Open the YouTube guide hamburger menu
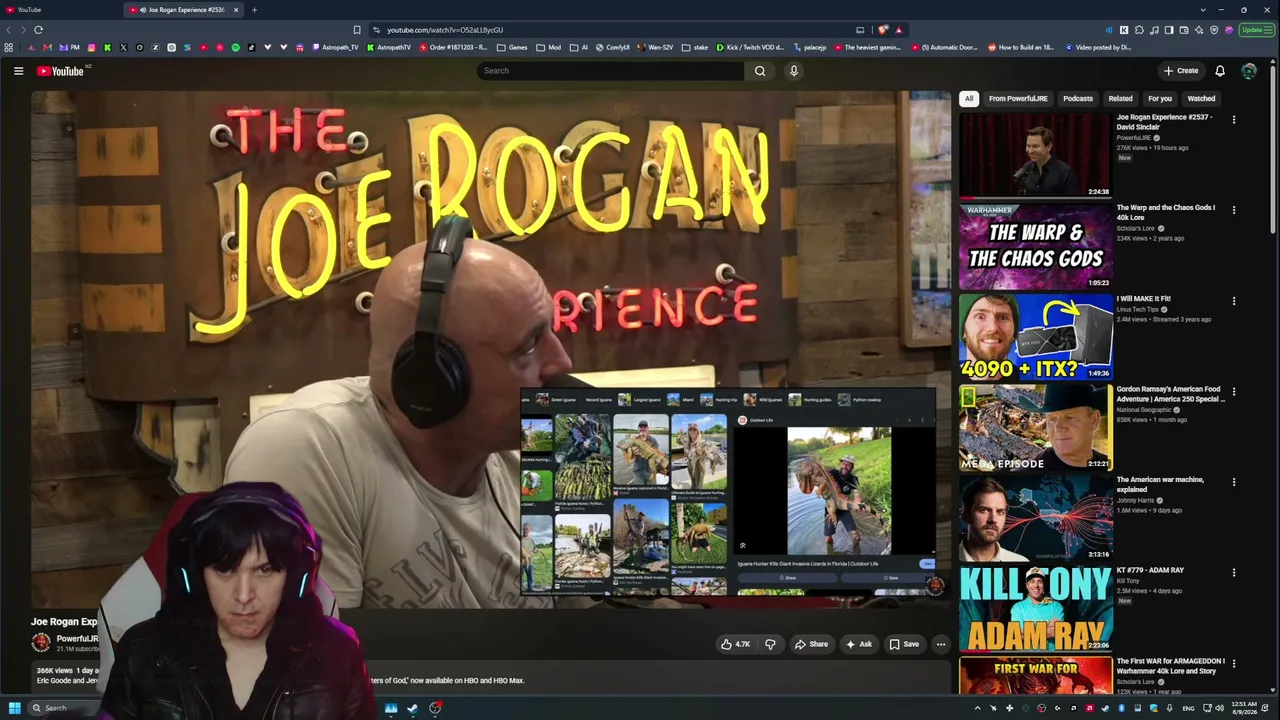This screenshot has height=720, width=1280. (x=18, y=71)
